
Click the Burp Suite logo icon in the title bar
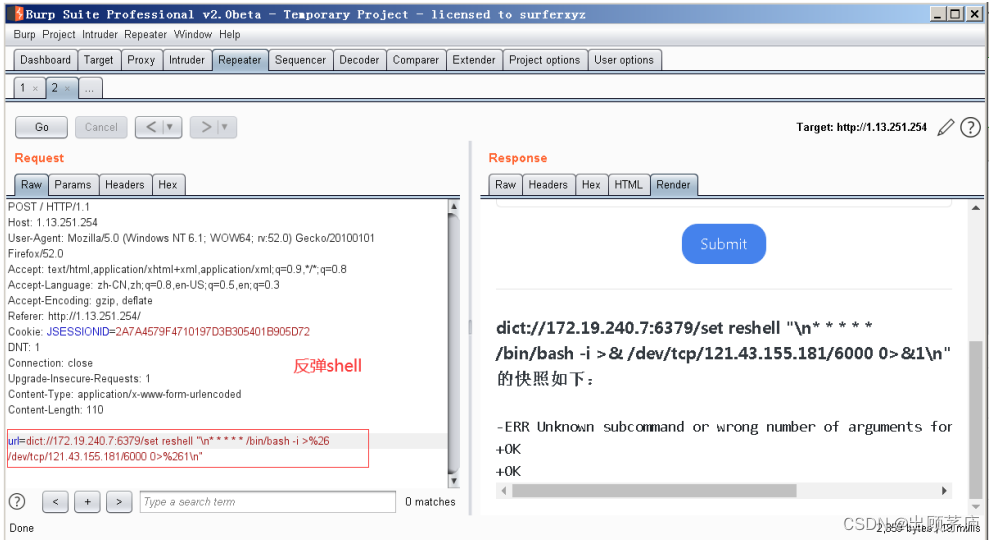18,14
